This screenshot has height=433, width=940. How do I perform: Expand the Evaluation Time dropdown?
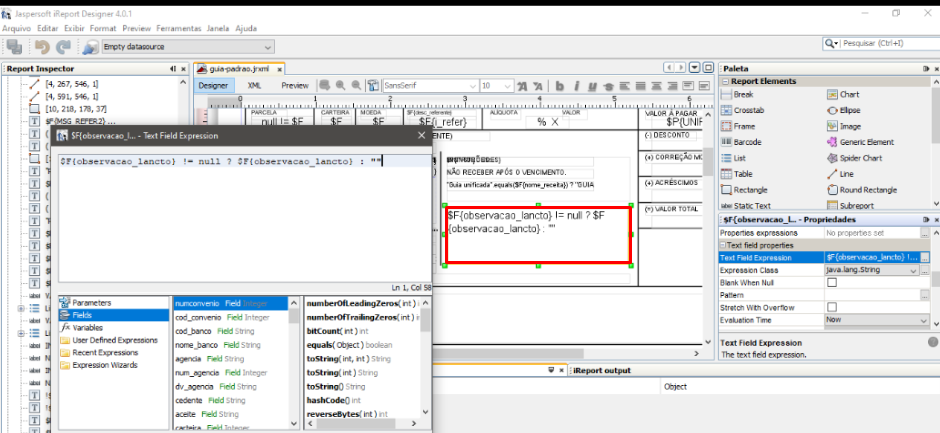[x=913, y=320]
